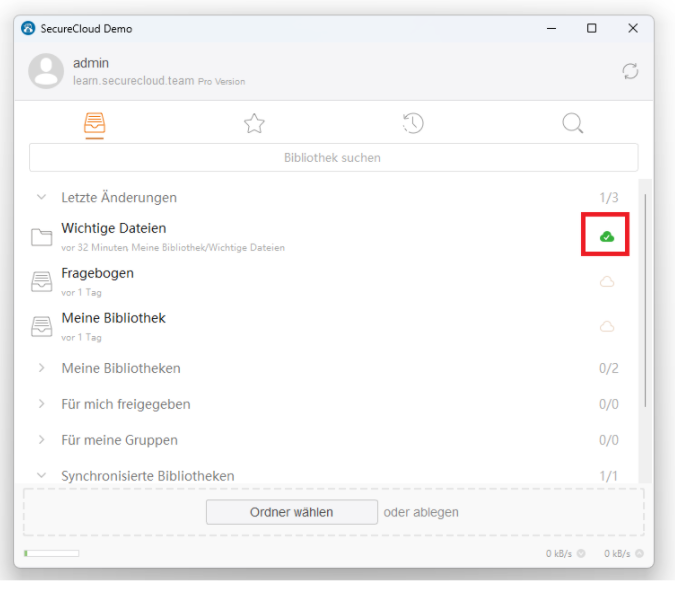Click the 0/2 count next to Meine Bibliotheken
The height and width of the screenshot is (594, 675).
click(x=609, y=368)
